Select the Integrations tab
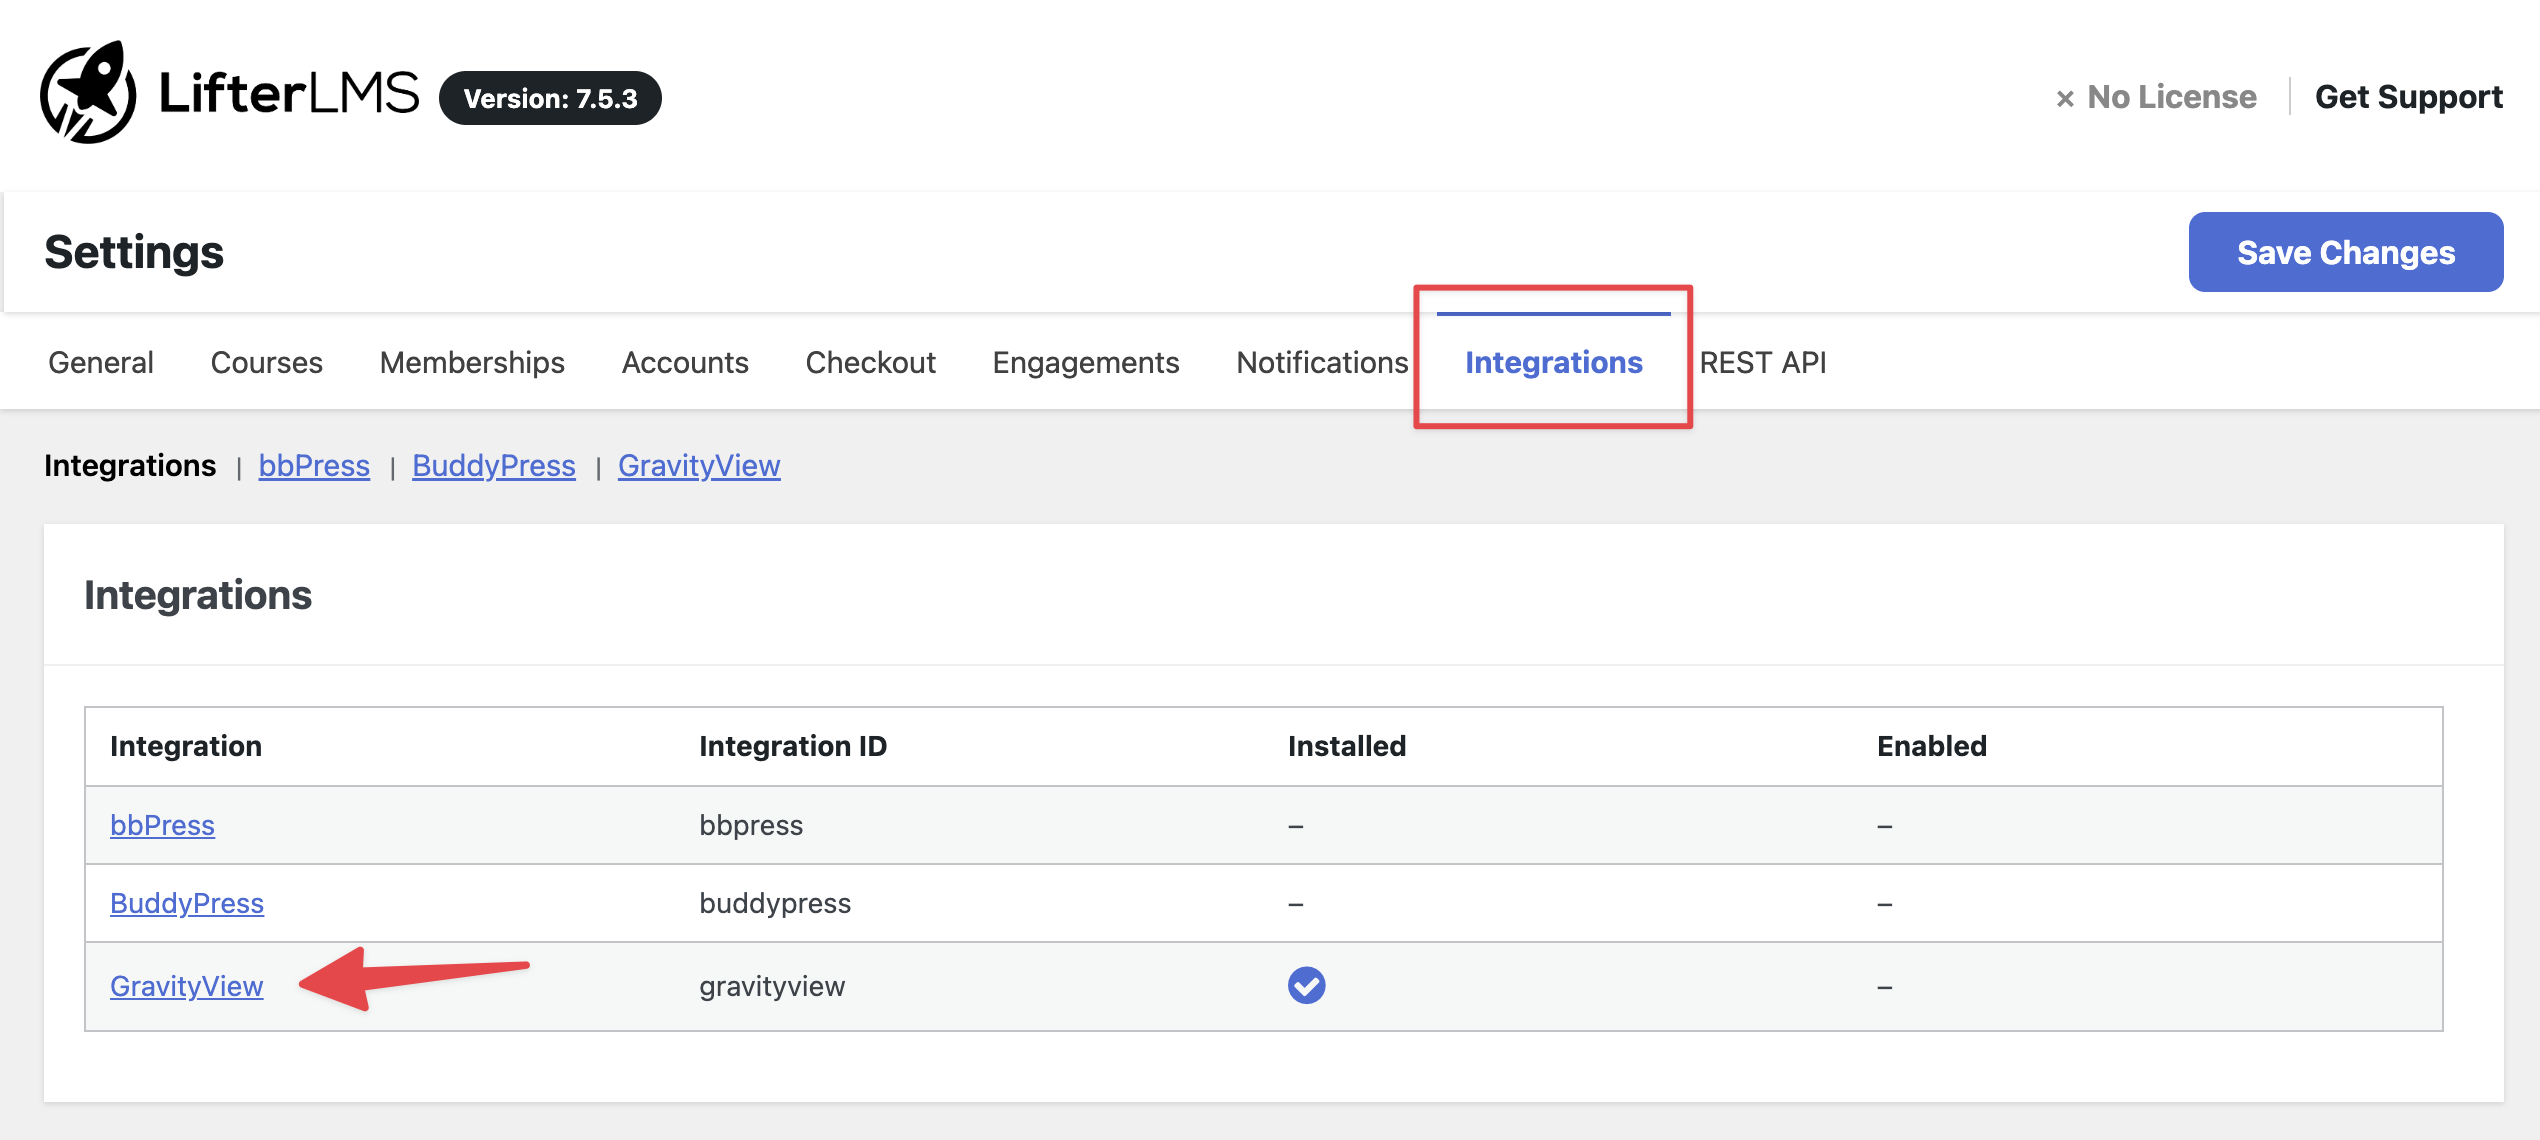2540x1140 pixels. 1554,362
